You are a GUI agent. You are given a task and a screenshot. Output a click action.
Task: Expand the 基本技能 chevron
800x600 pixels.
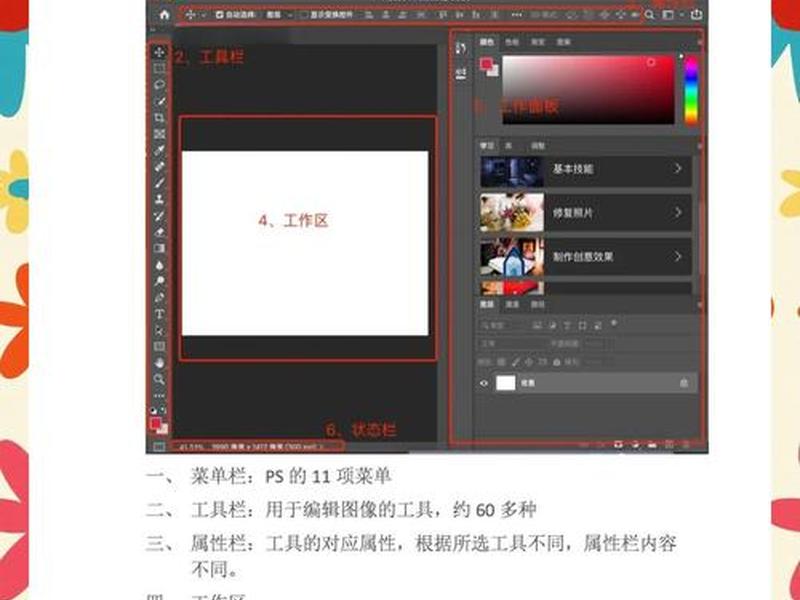point(678,168)
